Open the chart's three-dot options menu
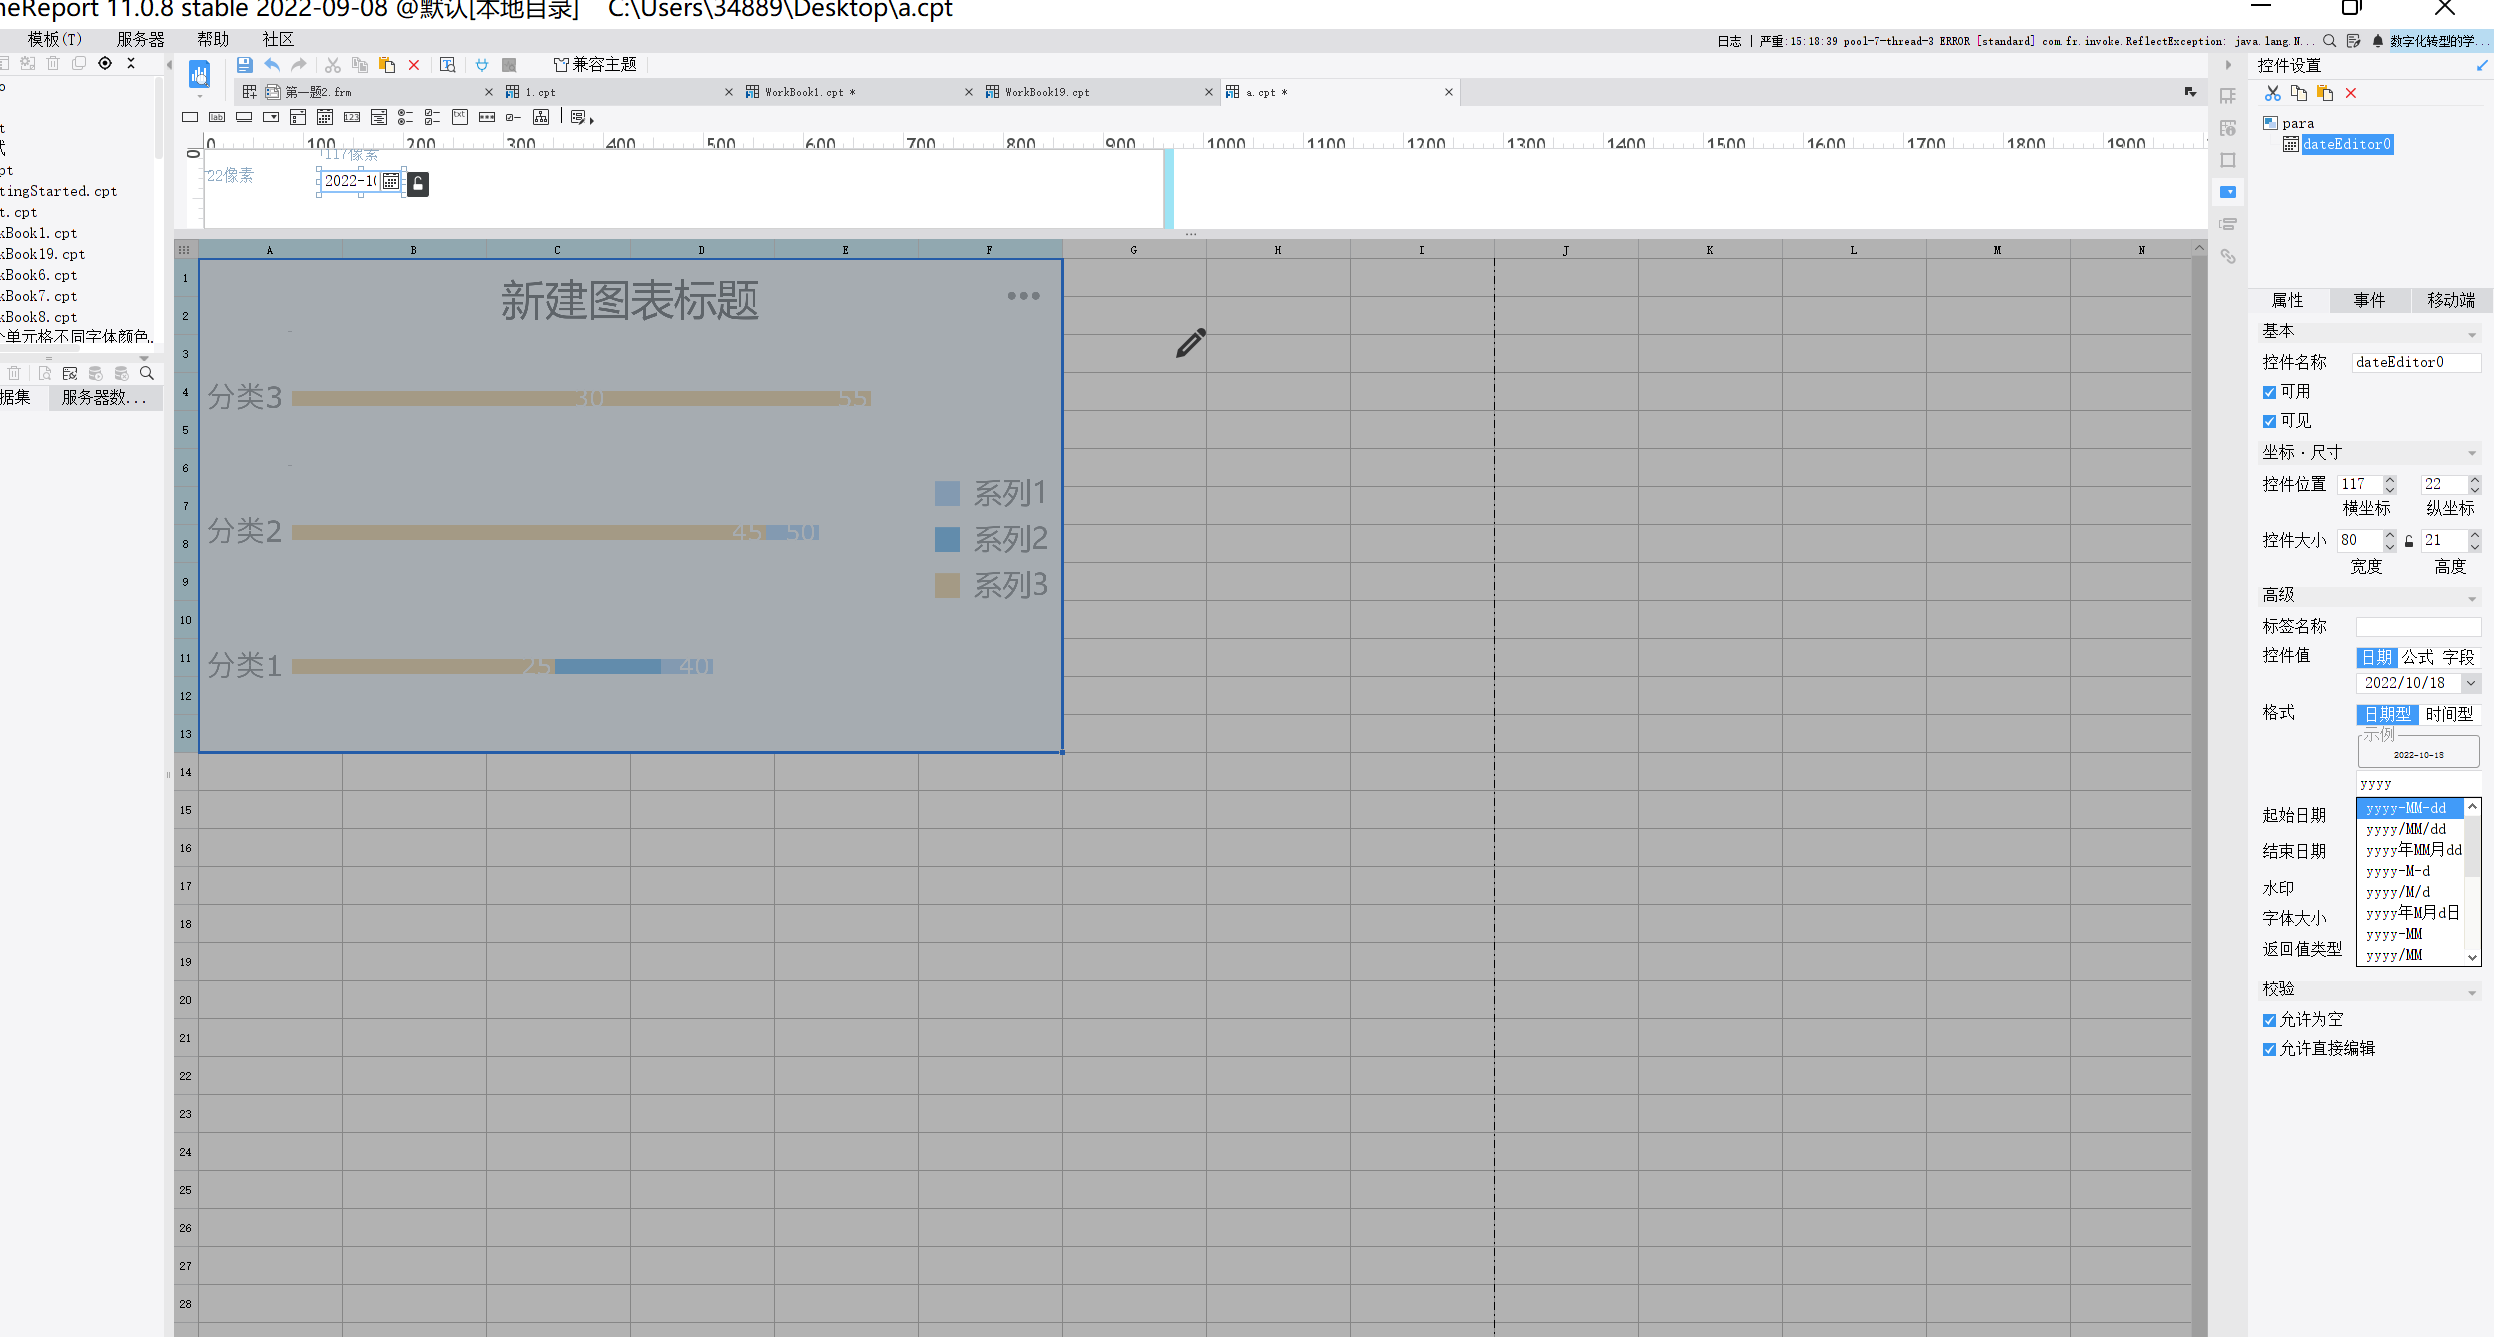This screenshot has height=1337, width=2494. (1024, 296)
